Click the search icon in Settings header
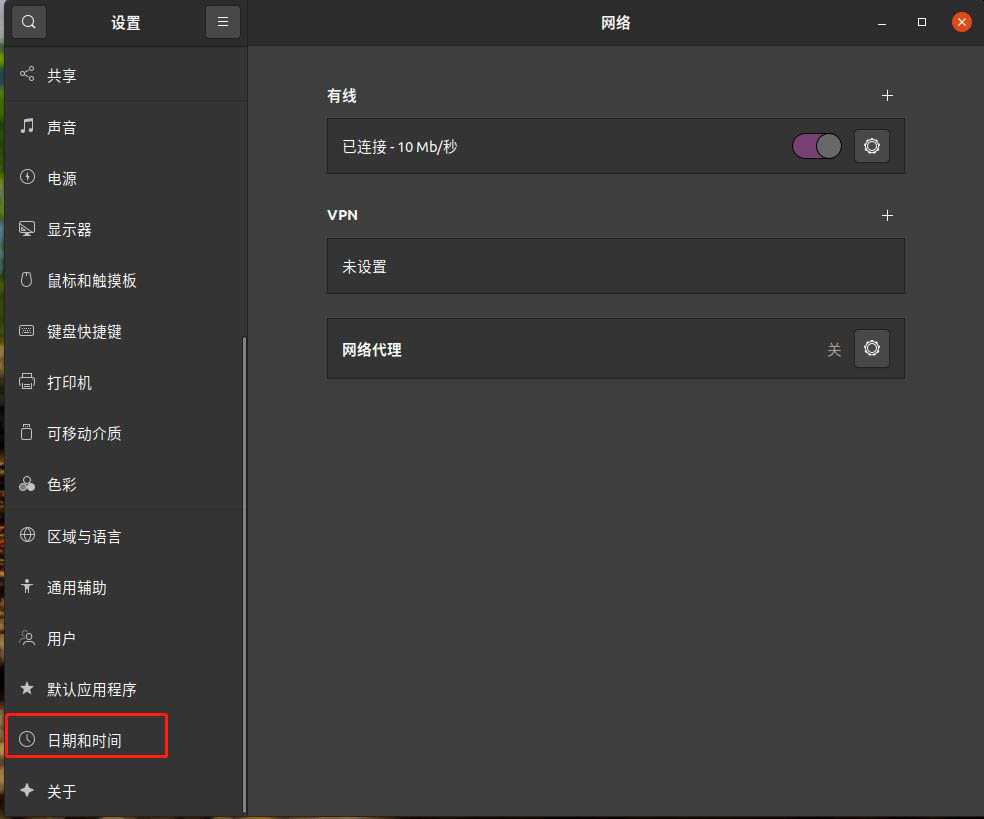 (29, 22)
